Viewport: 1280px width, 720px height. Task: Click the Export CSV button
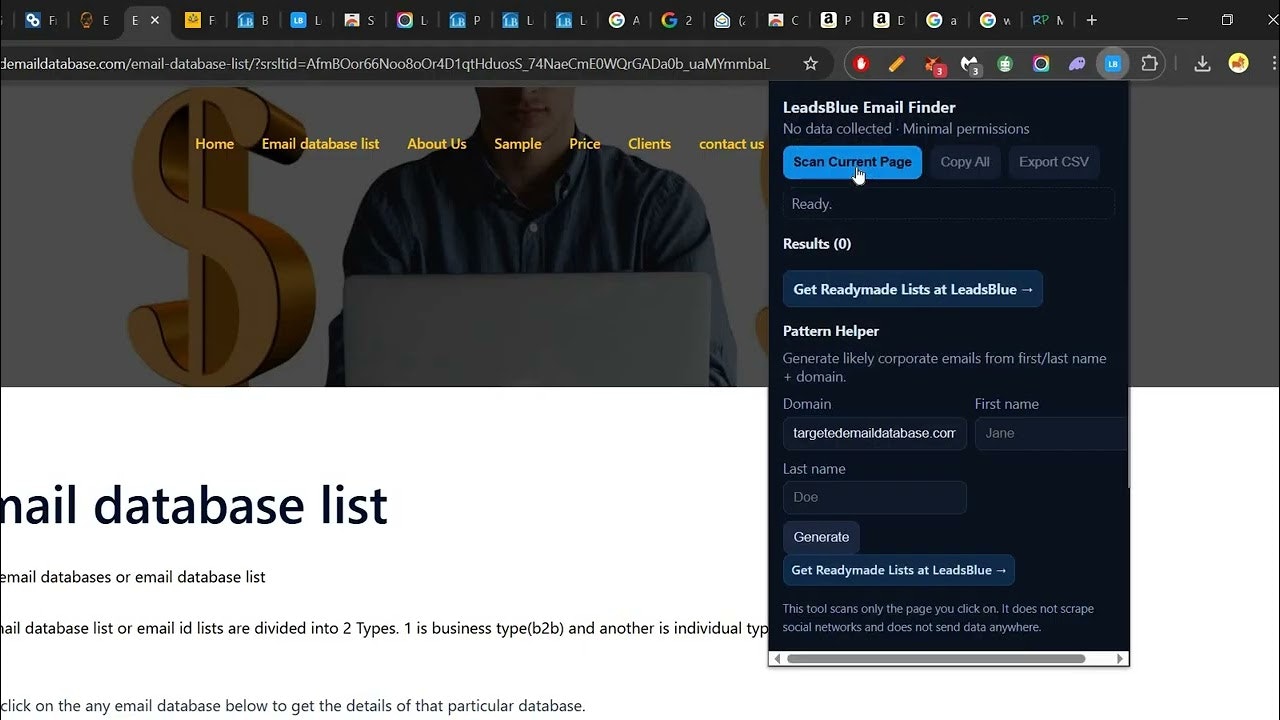coord(1053,162)
